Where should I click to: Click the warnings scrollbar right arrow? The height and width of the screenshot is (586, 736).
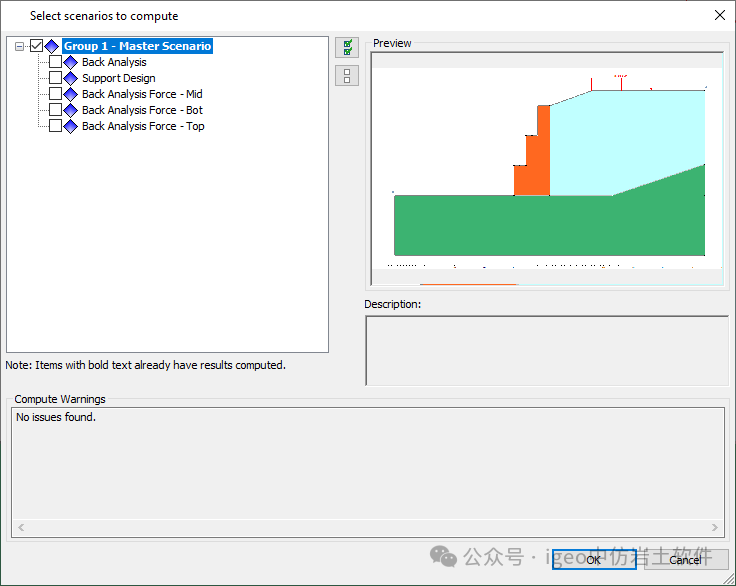[x=714, y=527]
